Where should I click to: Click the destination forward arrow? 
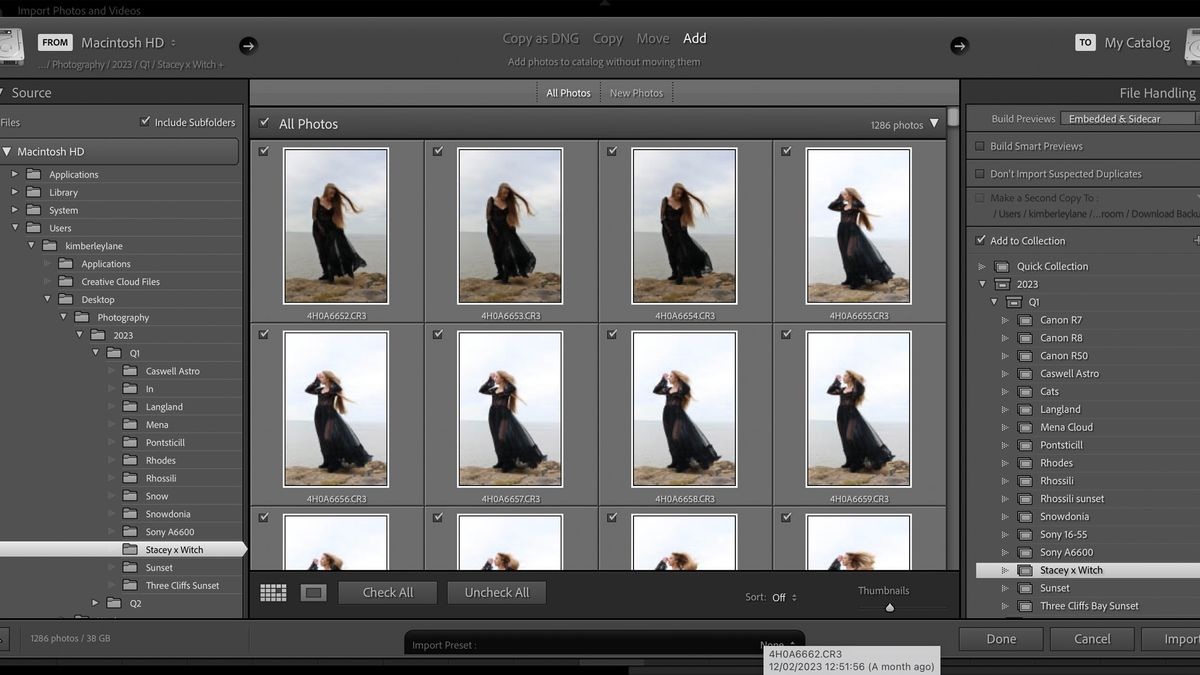(x=958, y=45)
